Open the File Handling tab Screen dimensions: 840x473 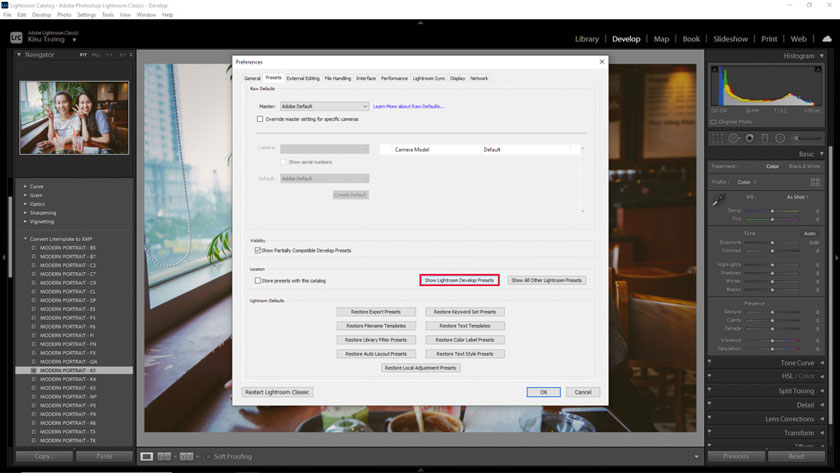click(338, 78)
